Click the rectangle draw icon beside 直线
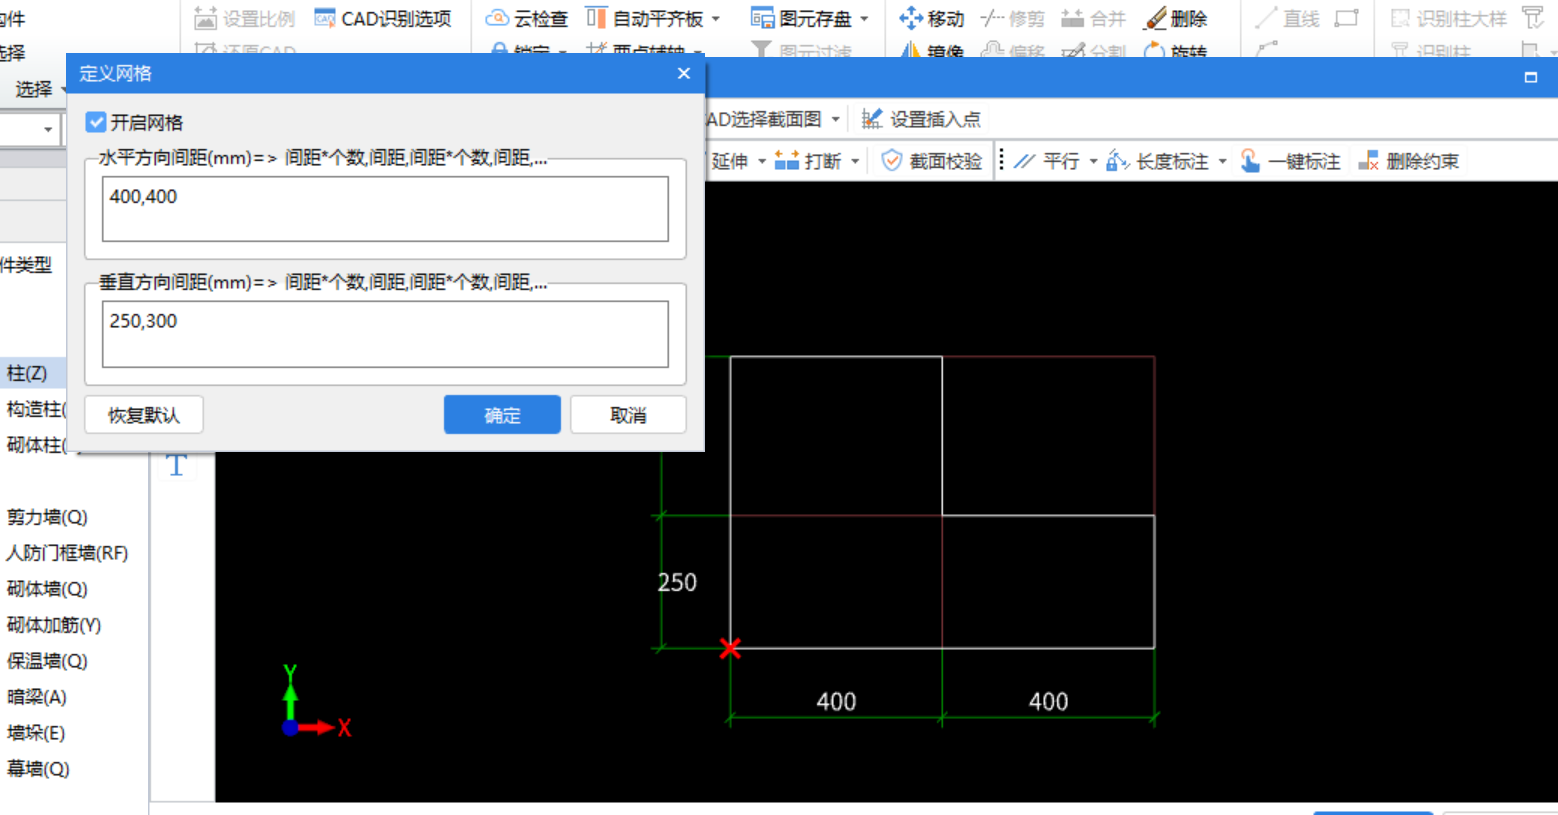The width and height of the screenshot is (1558, 815). tap(1347, 18)
